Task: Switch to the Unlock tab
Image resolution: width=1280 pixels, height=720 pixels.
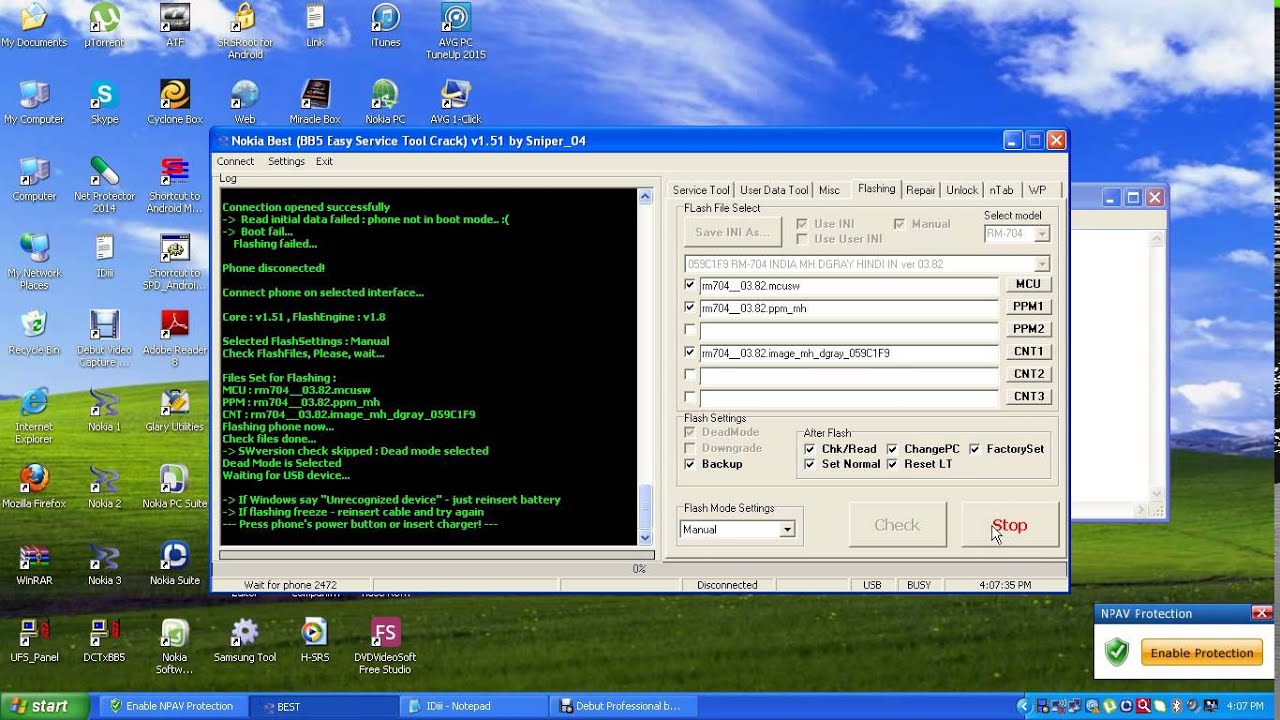Action: pos(962,190)
